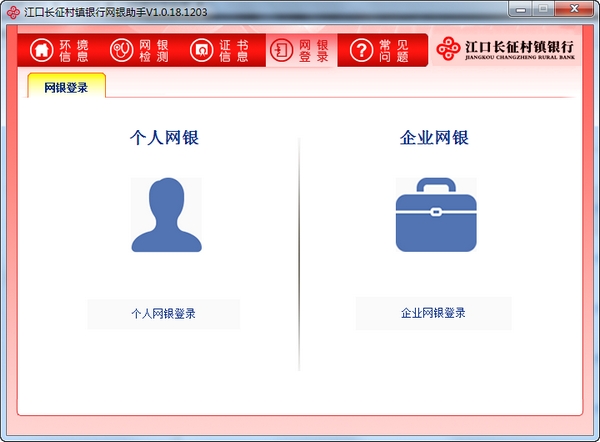This screenshot has width=600, height=442.
Task: Click the 企业网银 heading
Action: 434,137
